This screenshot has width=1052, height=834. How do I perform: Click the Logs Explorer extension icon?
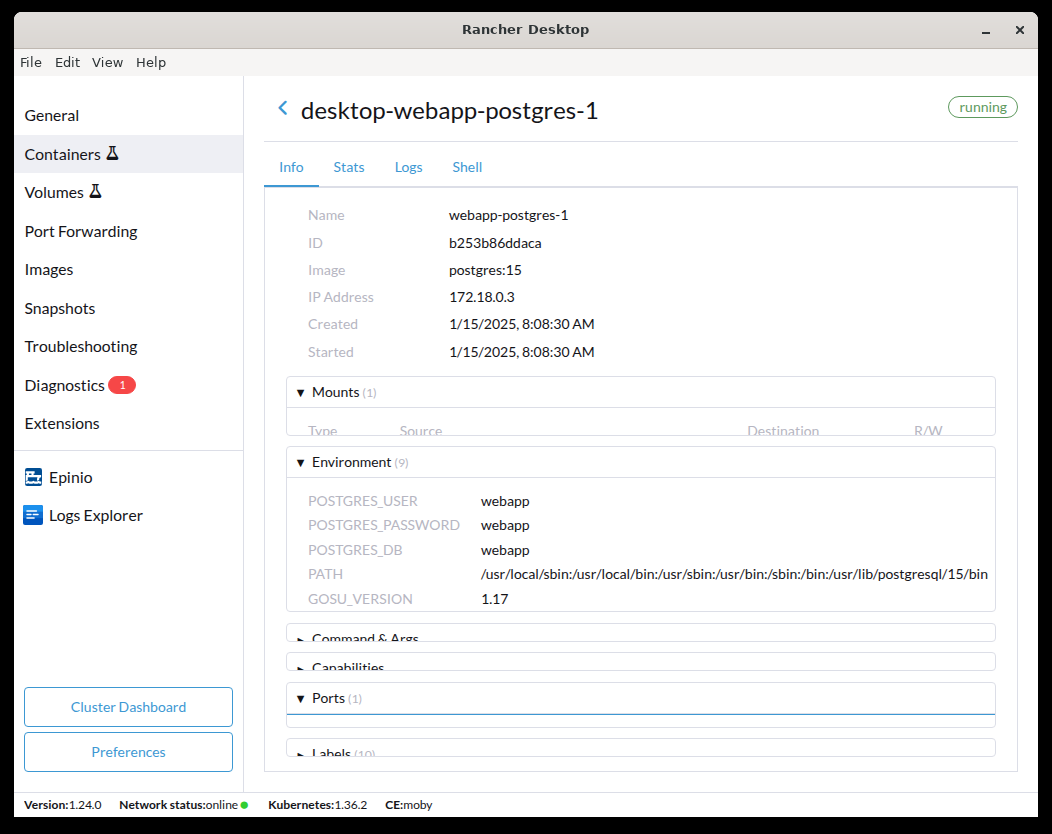34,515
